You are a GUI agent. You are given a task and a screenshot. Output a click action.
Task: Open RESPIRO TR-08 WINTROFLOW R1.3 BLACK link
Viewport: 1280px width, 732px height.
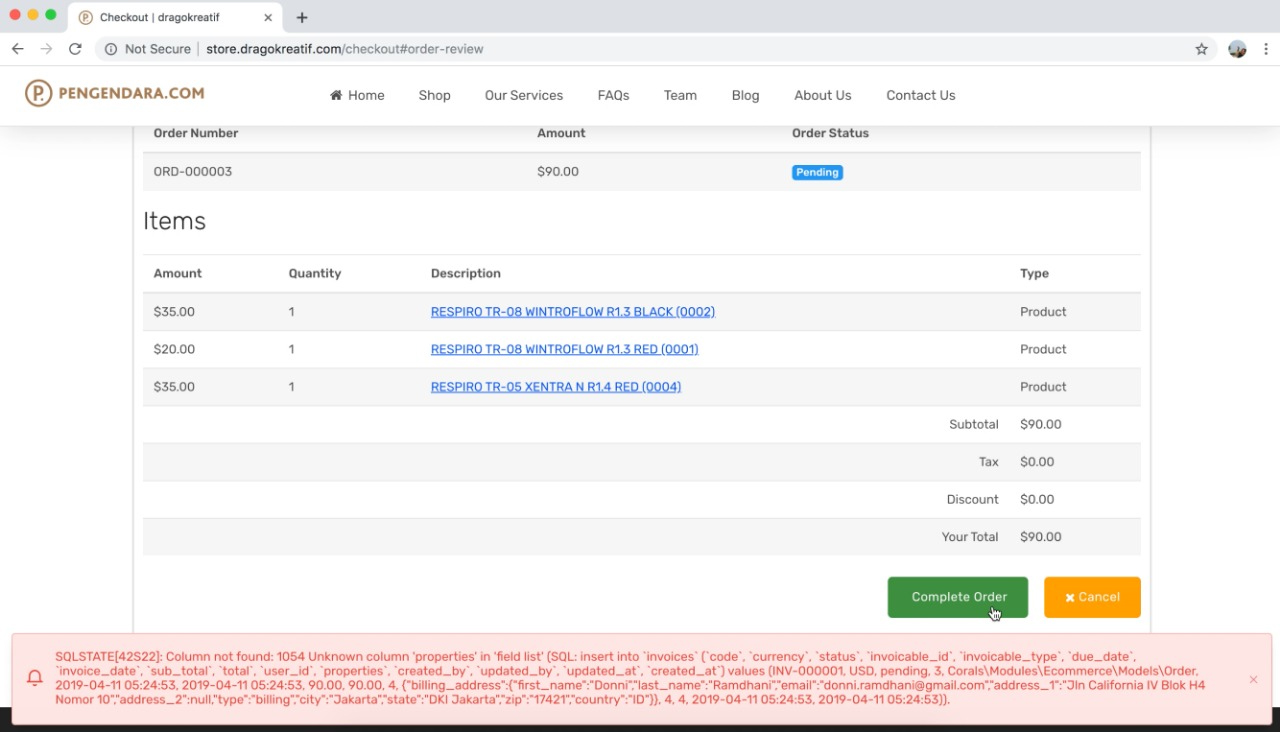[572, 312]
